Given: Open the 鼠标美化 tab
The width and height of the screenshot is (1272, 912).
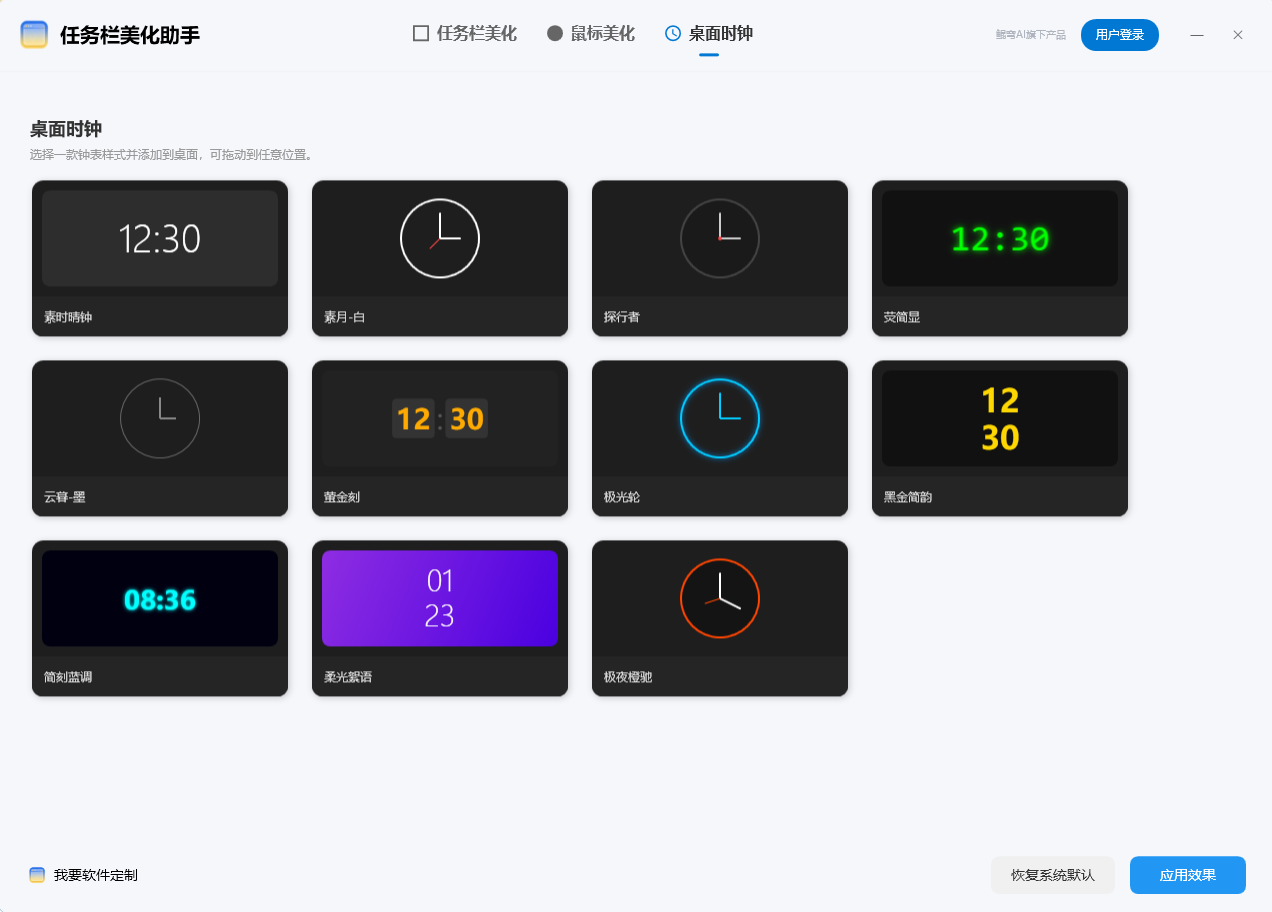Looking at the screenshot, I should (600, 33).
